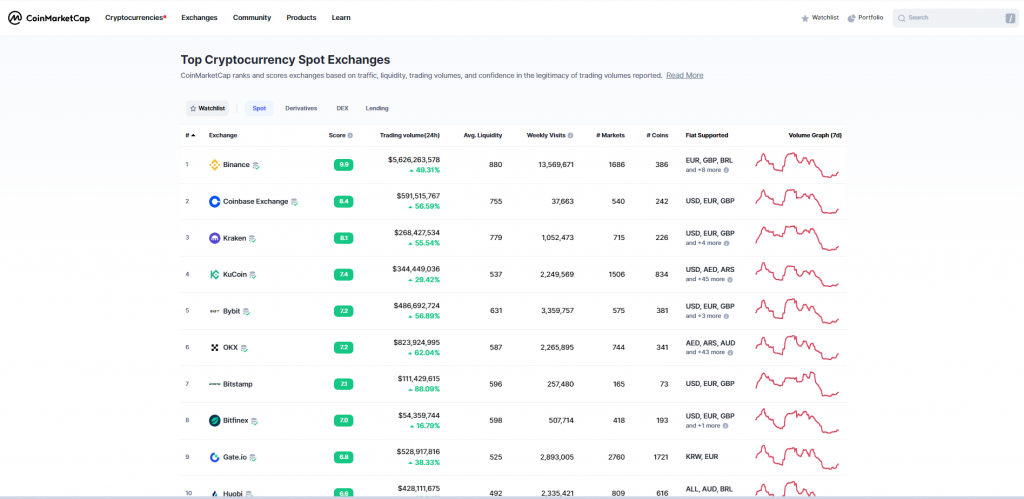Click the Bitstamp logo icon
The width and height of the screenshot is (1024, 499).
214,384
